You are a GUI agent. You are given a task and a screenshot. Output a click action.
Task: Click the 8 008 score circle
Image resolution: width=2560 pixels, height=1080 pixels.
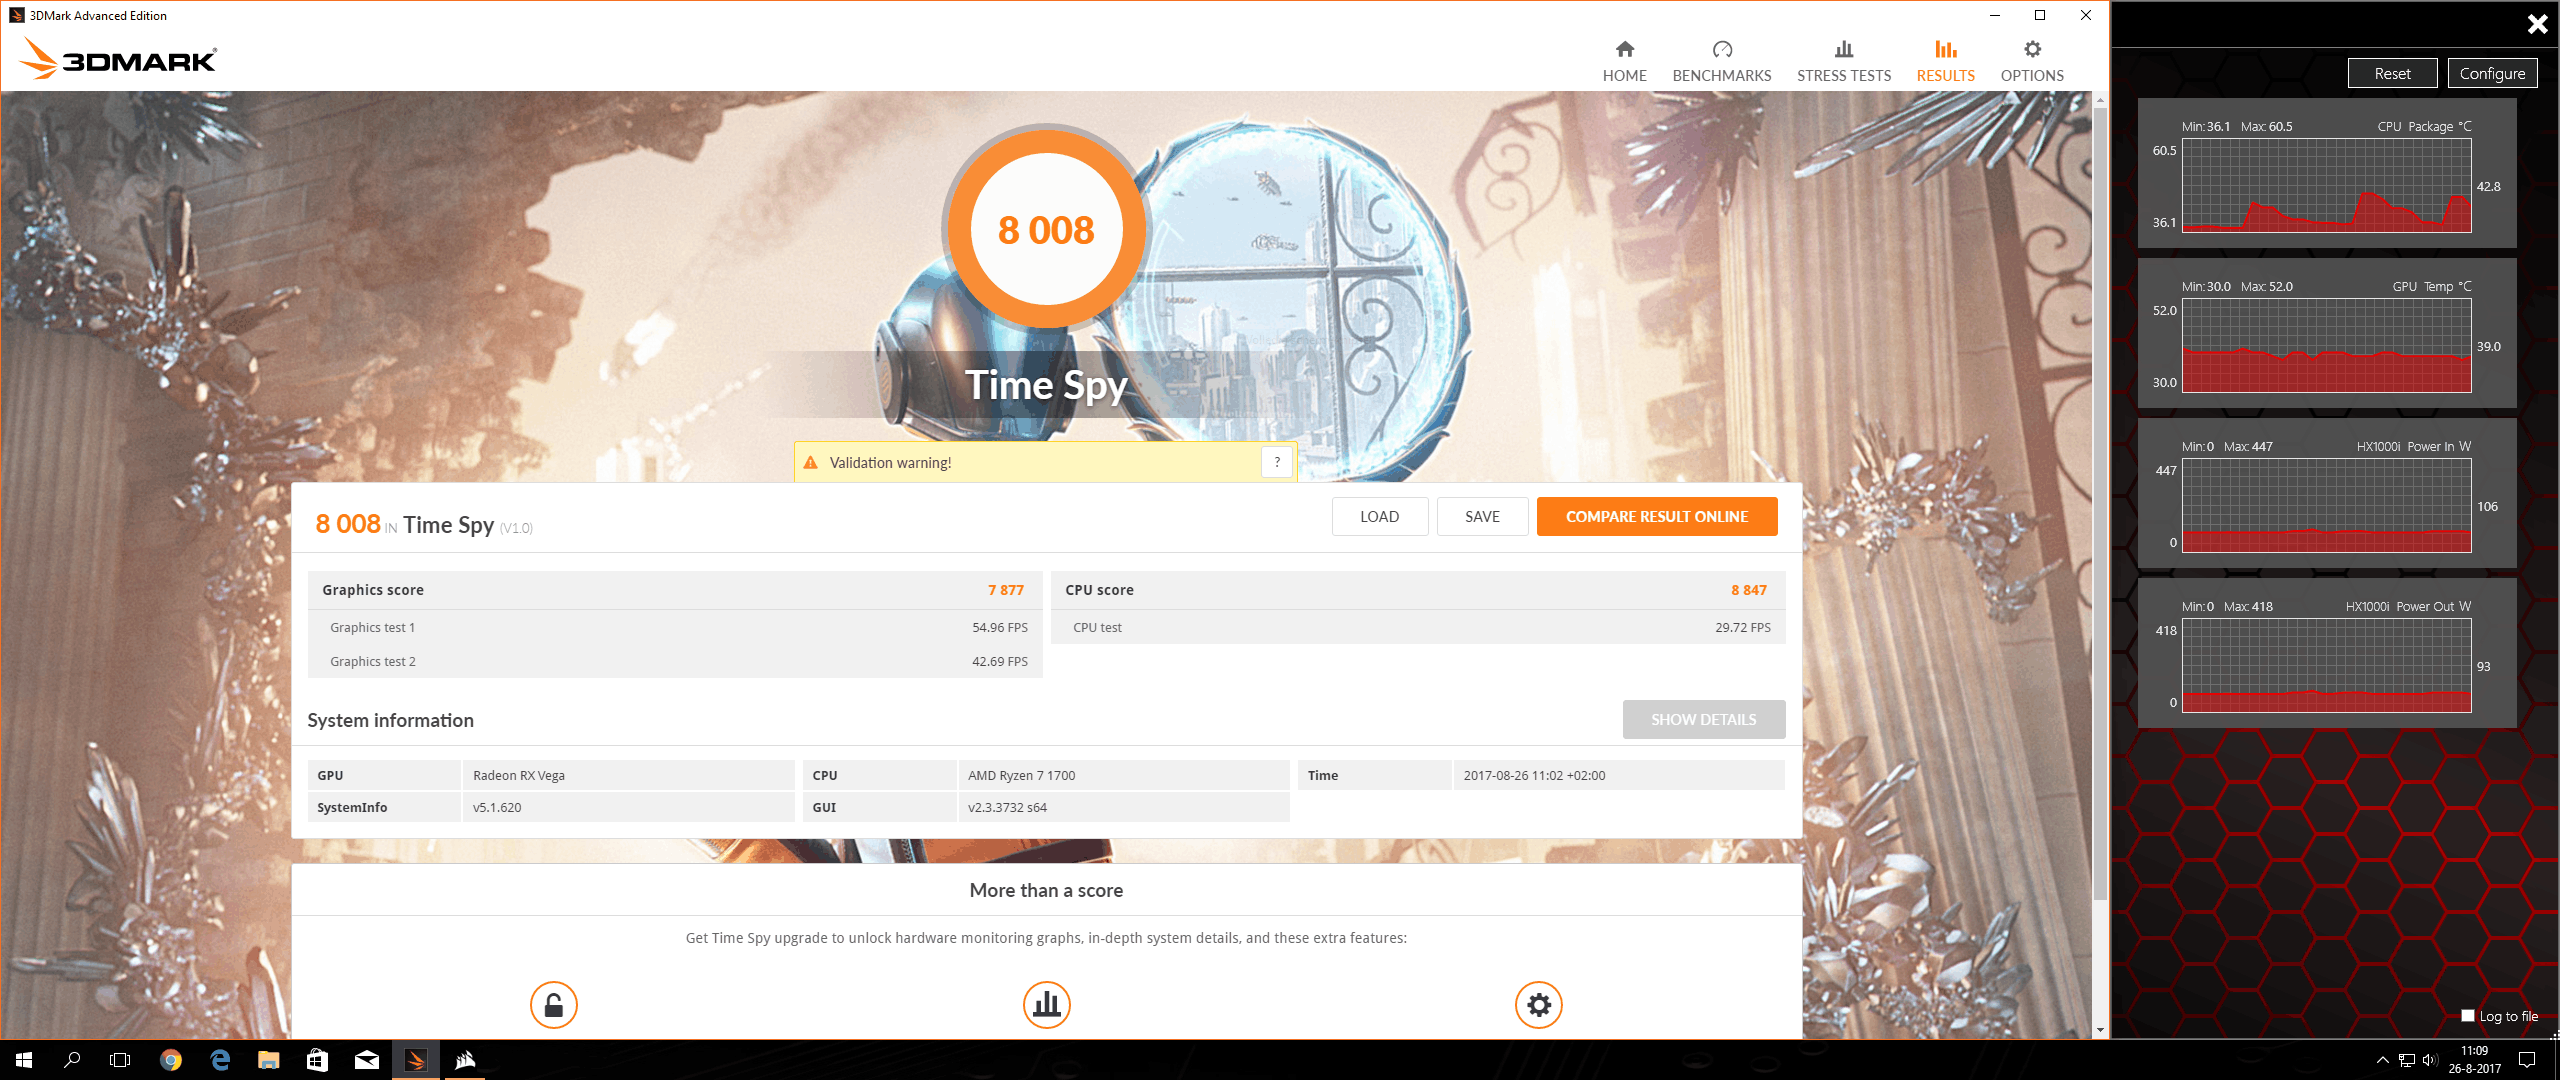coord(1046,229)
